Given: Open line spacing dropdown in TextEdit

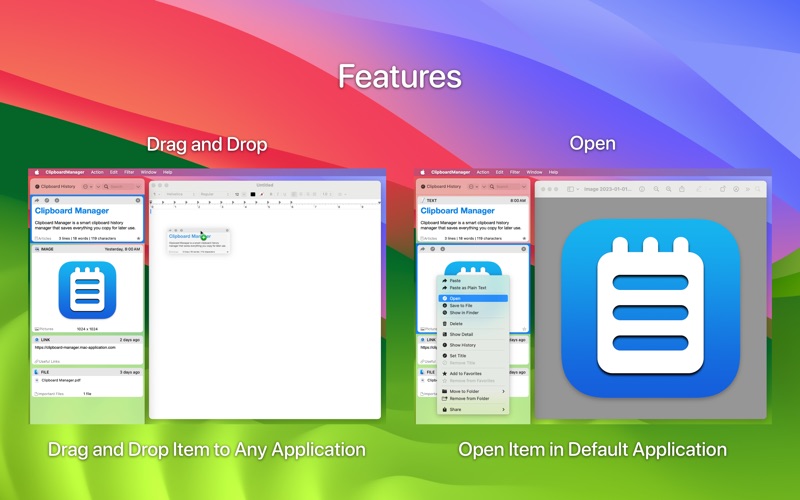Looking at the screenshot, I should point(327,194).
